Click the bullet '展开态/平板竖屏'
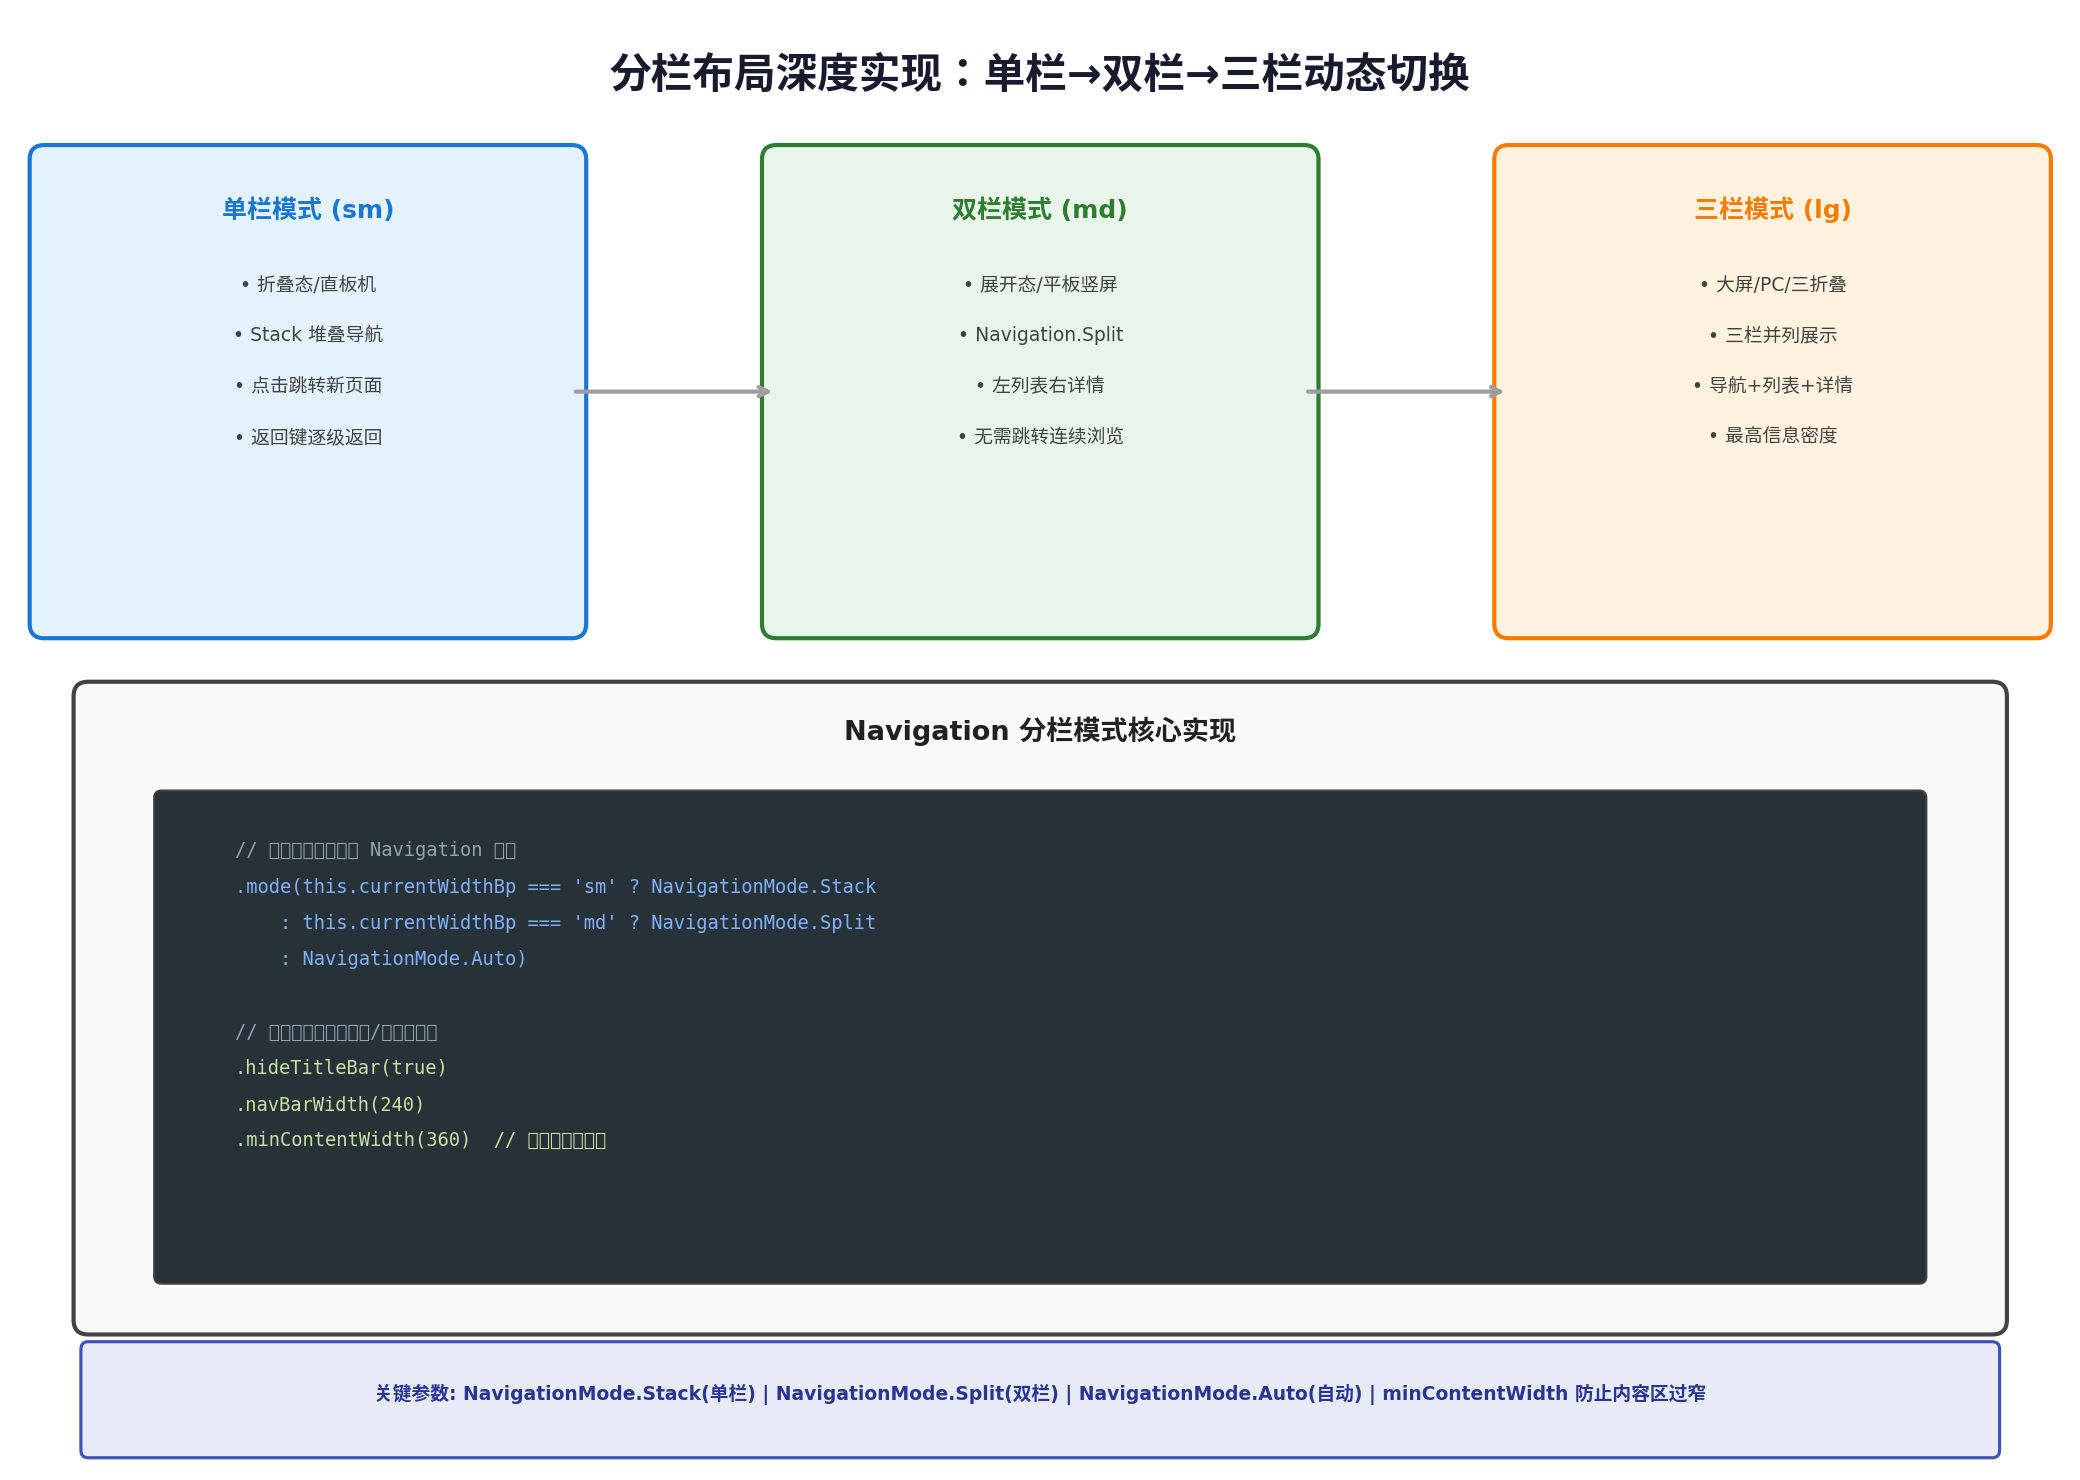The image size is (2080, 1480). coord(1040,284)
